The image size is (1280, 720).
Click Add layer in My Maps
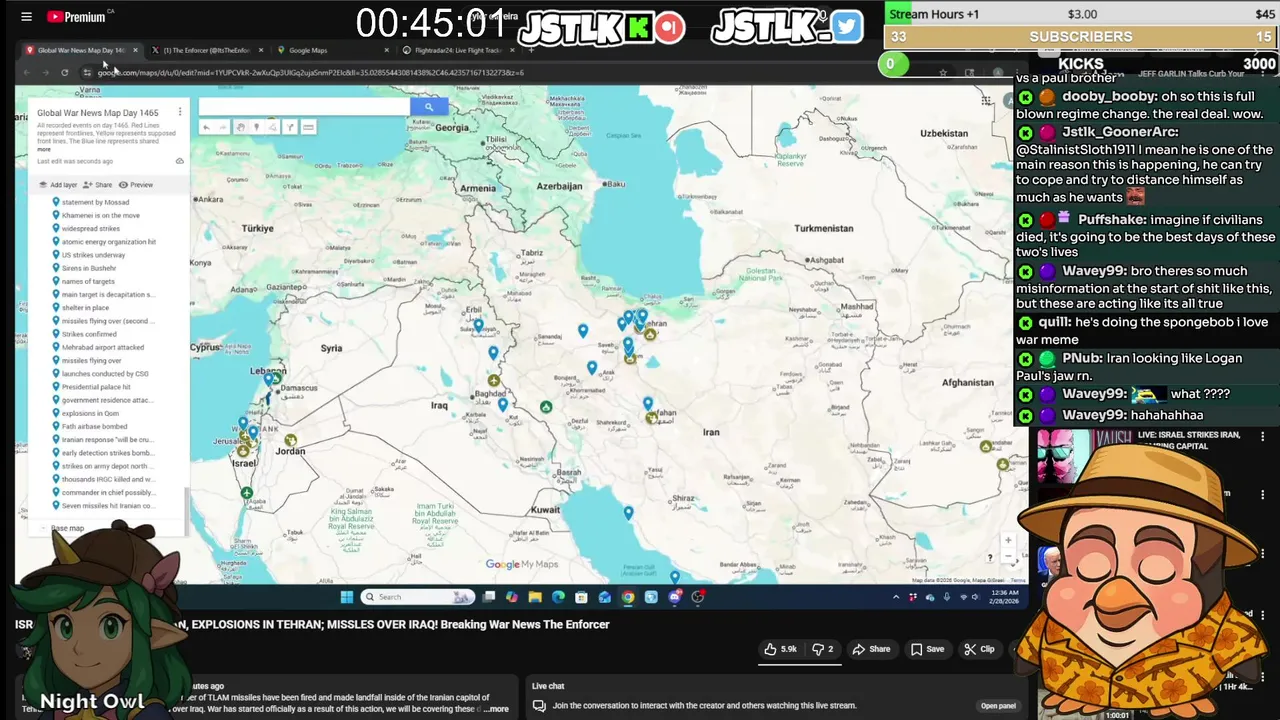point(57,185)
